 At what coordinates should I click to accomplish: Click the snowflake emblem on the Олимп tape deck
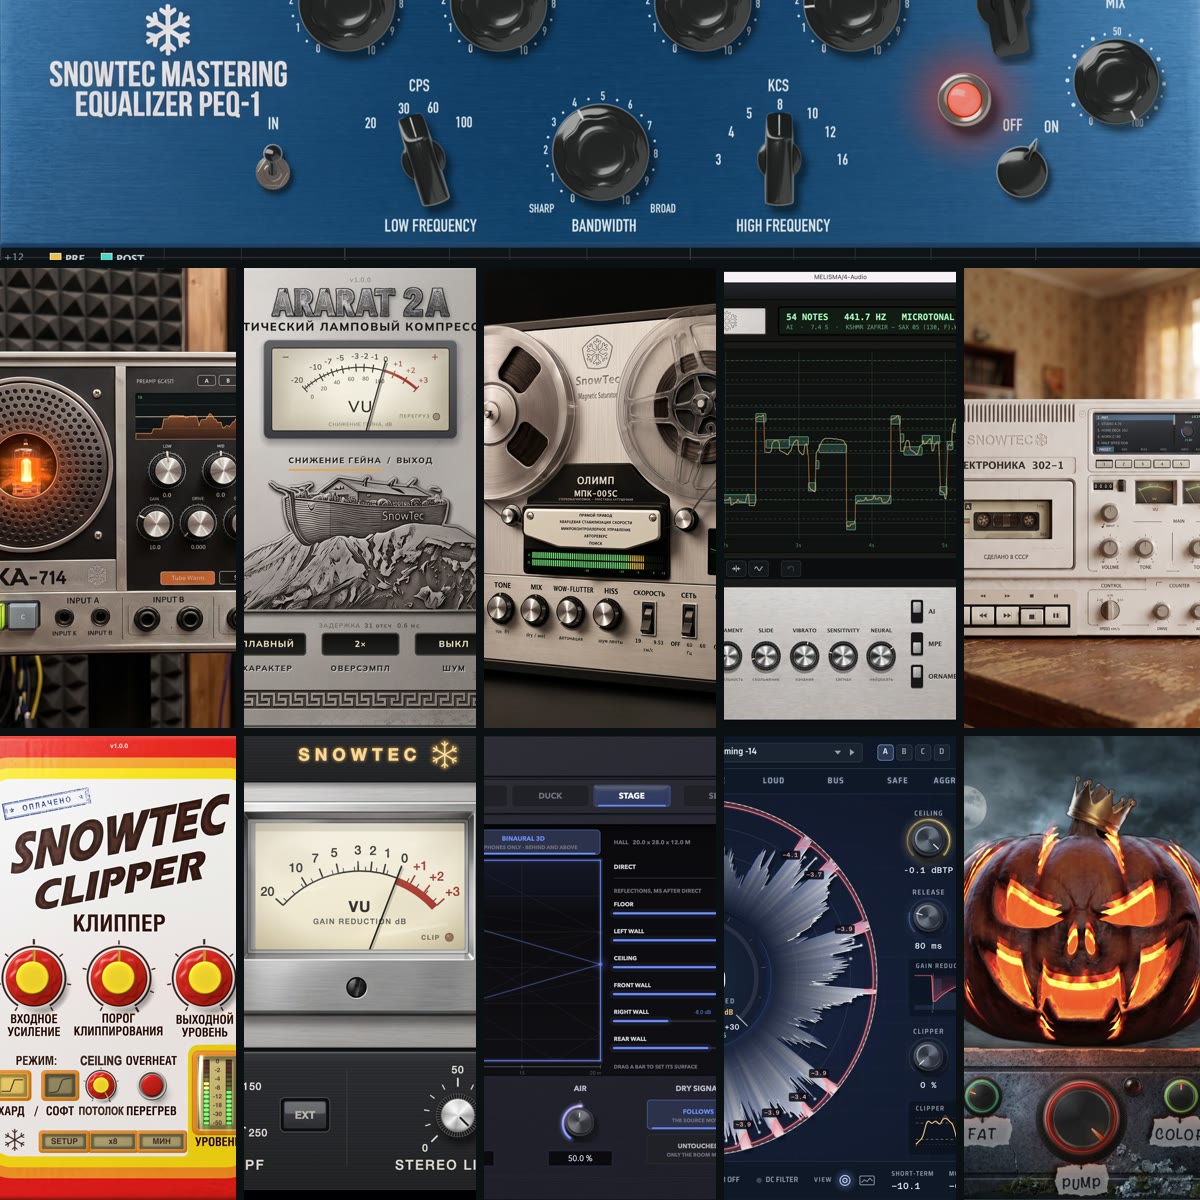[x=597, y=353]
